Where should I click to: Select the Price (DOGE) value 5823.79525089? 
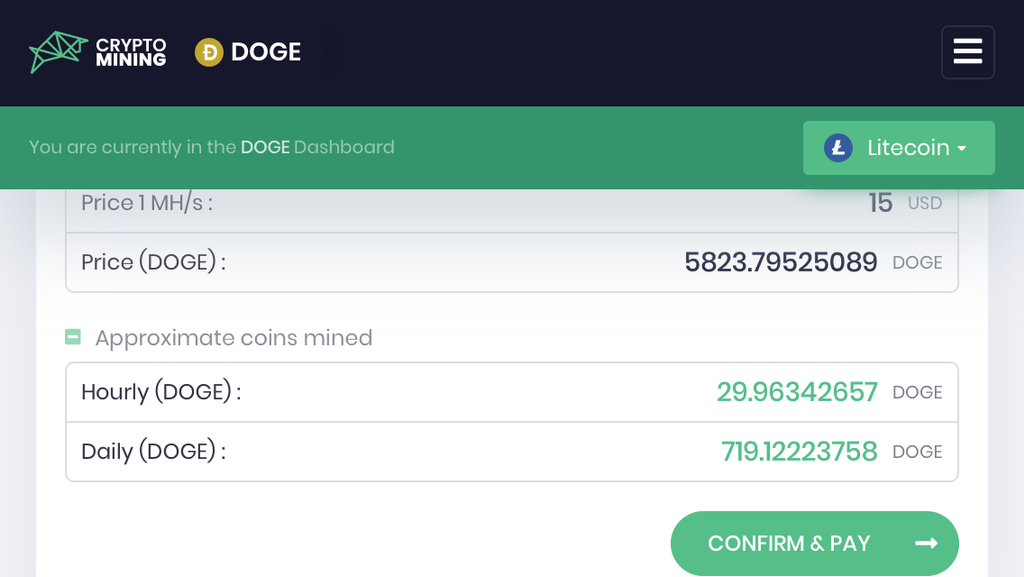pyautogui.click(x=780, y=262)
